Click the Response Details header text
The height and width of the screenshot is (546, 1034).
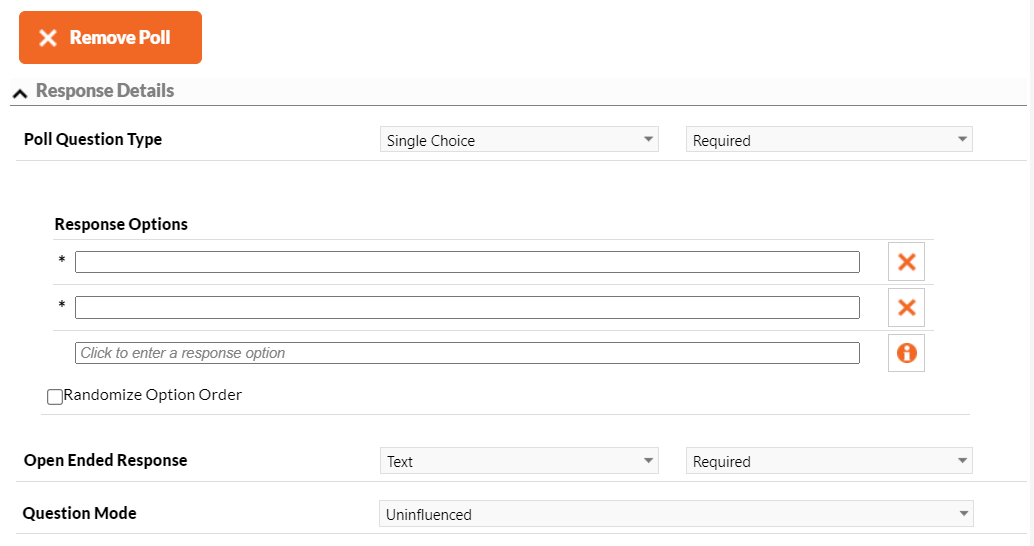pos(105,90)
